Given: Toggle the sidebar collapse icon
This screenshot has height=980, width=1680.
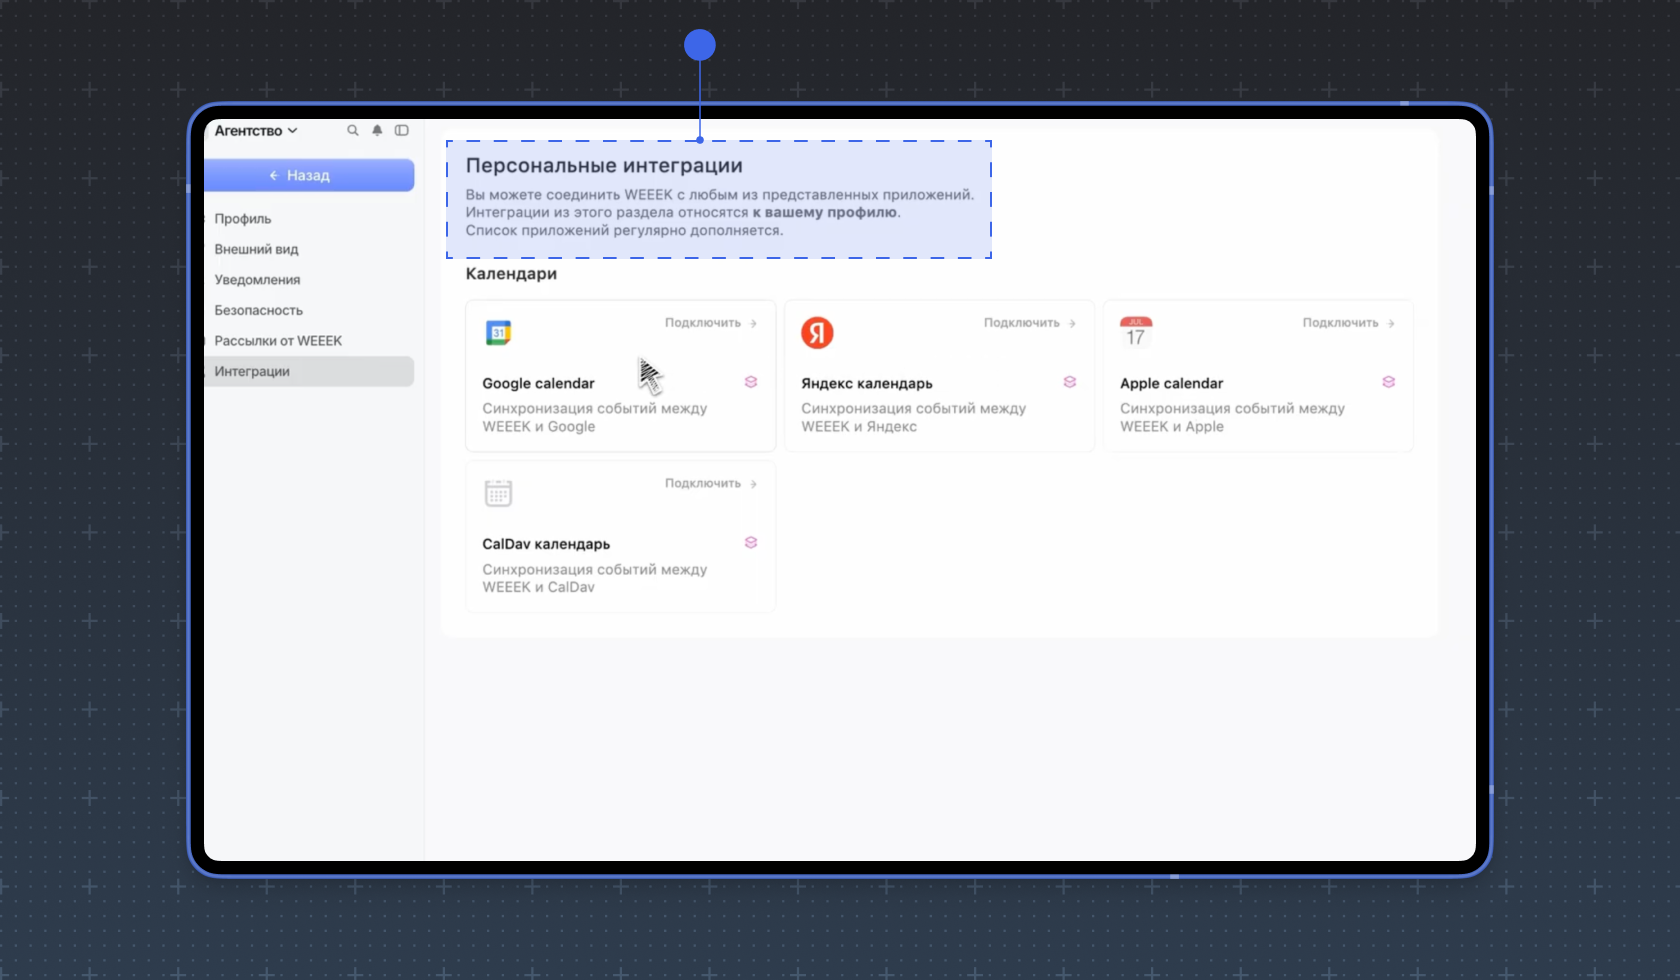Looking at the screenshot, I should tap(401, 130).
